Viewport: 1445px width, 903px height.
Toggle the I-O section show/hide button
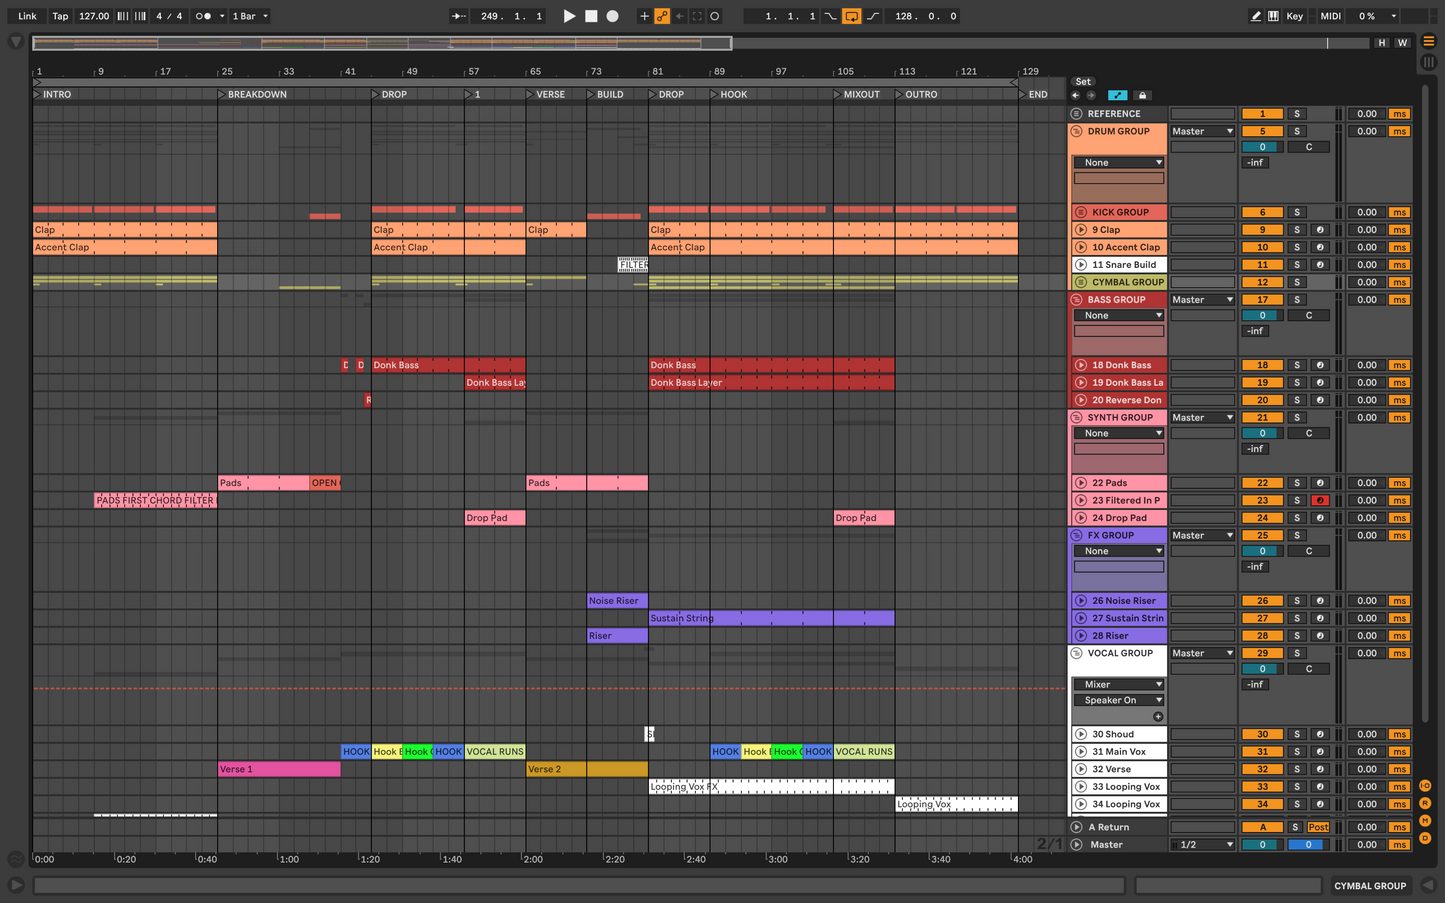tap(1425, 786)
